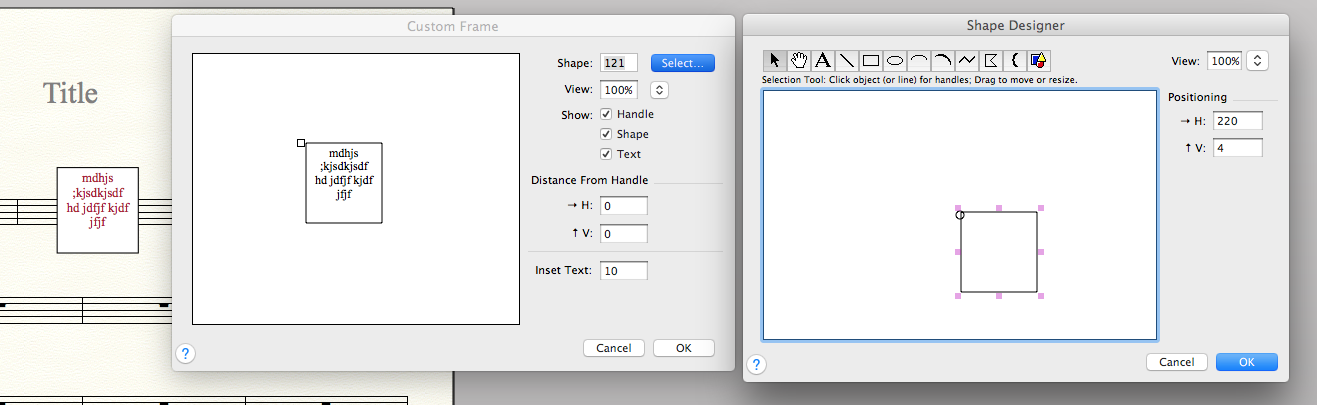Open Custom Frame View percentage dropdown
The width and height of the screenshot is (1317, 405).
pyautogui.click(x=659, y=89)
